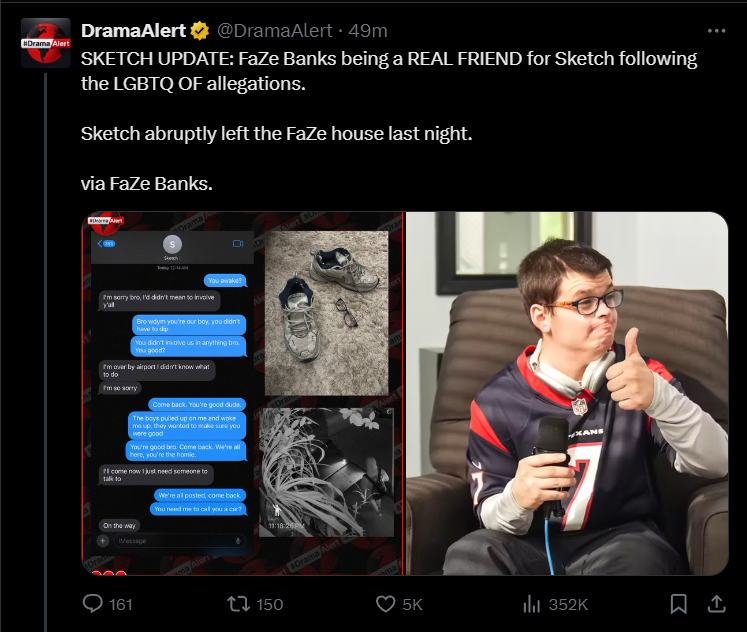
Task: Open the 49m timestamp permalink
Action: point(368,31)
